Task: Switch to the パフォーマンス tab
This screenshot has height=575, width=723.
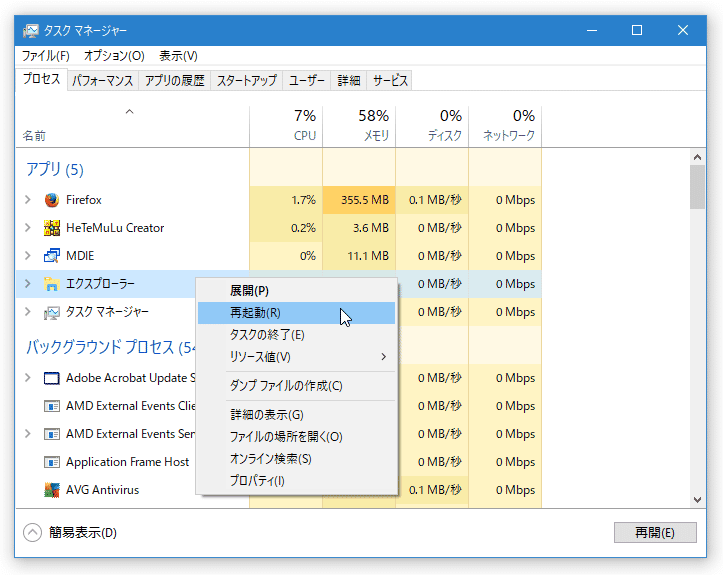Action: tap(102, 81)
